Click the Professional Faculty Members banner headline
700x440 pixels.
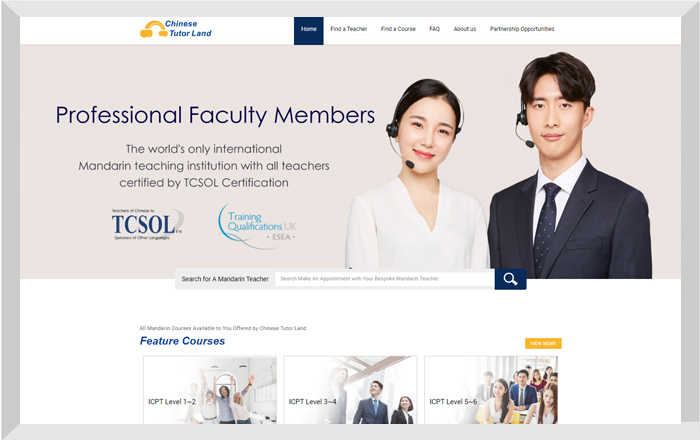(215, 115)
